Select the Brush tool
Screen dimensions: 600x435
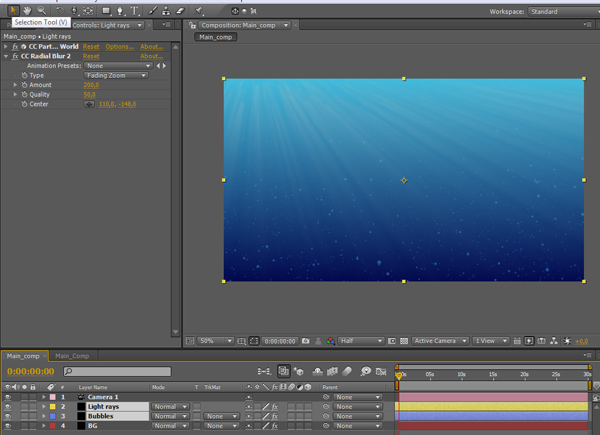153,11
